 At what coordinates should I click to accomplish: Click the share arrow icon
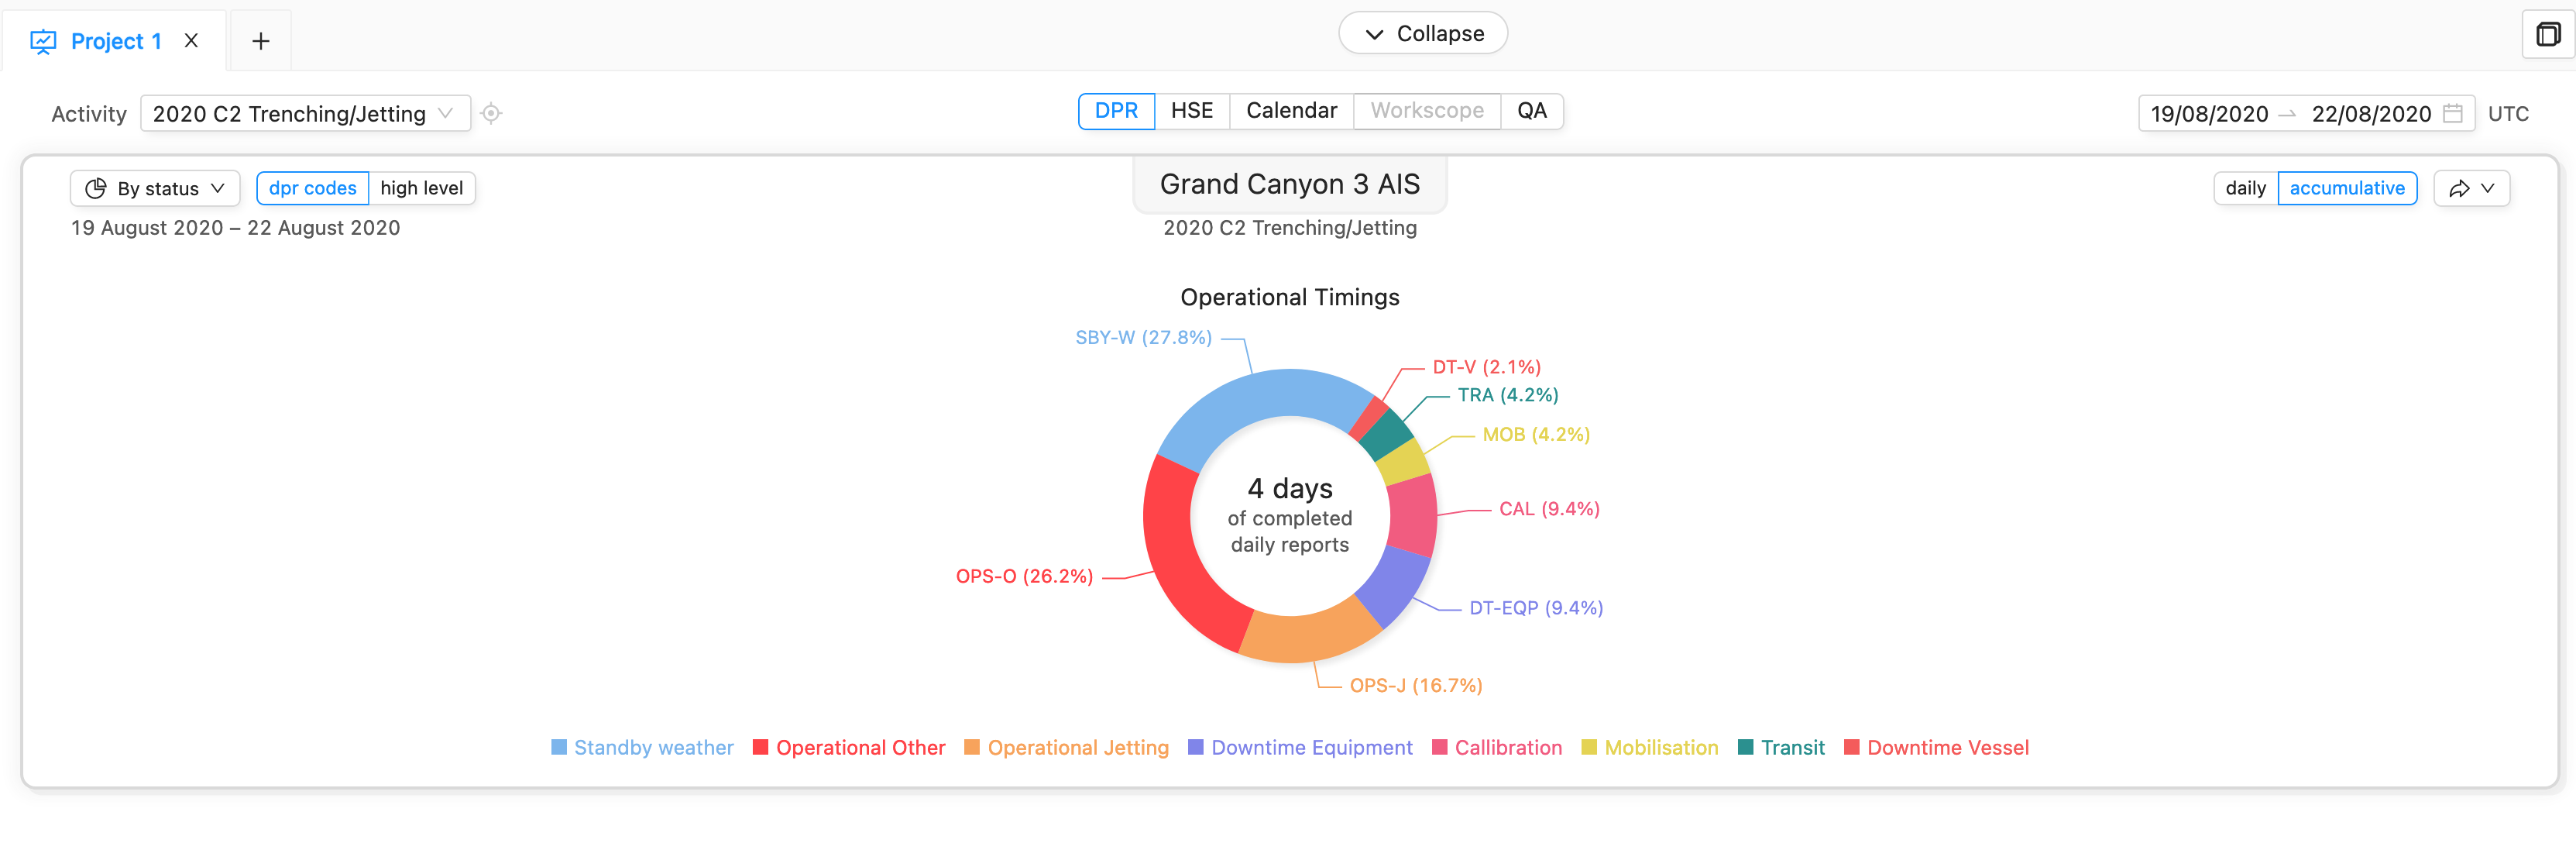[x=2459, y=189]
